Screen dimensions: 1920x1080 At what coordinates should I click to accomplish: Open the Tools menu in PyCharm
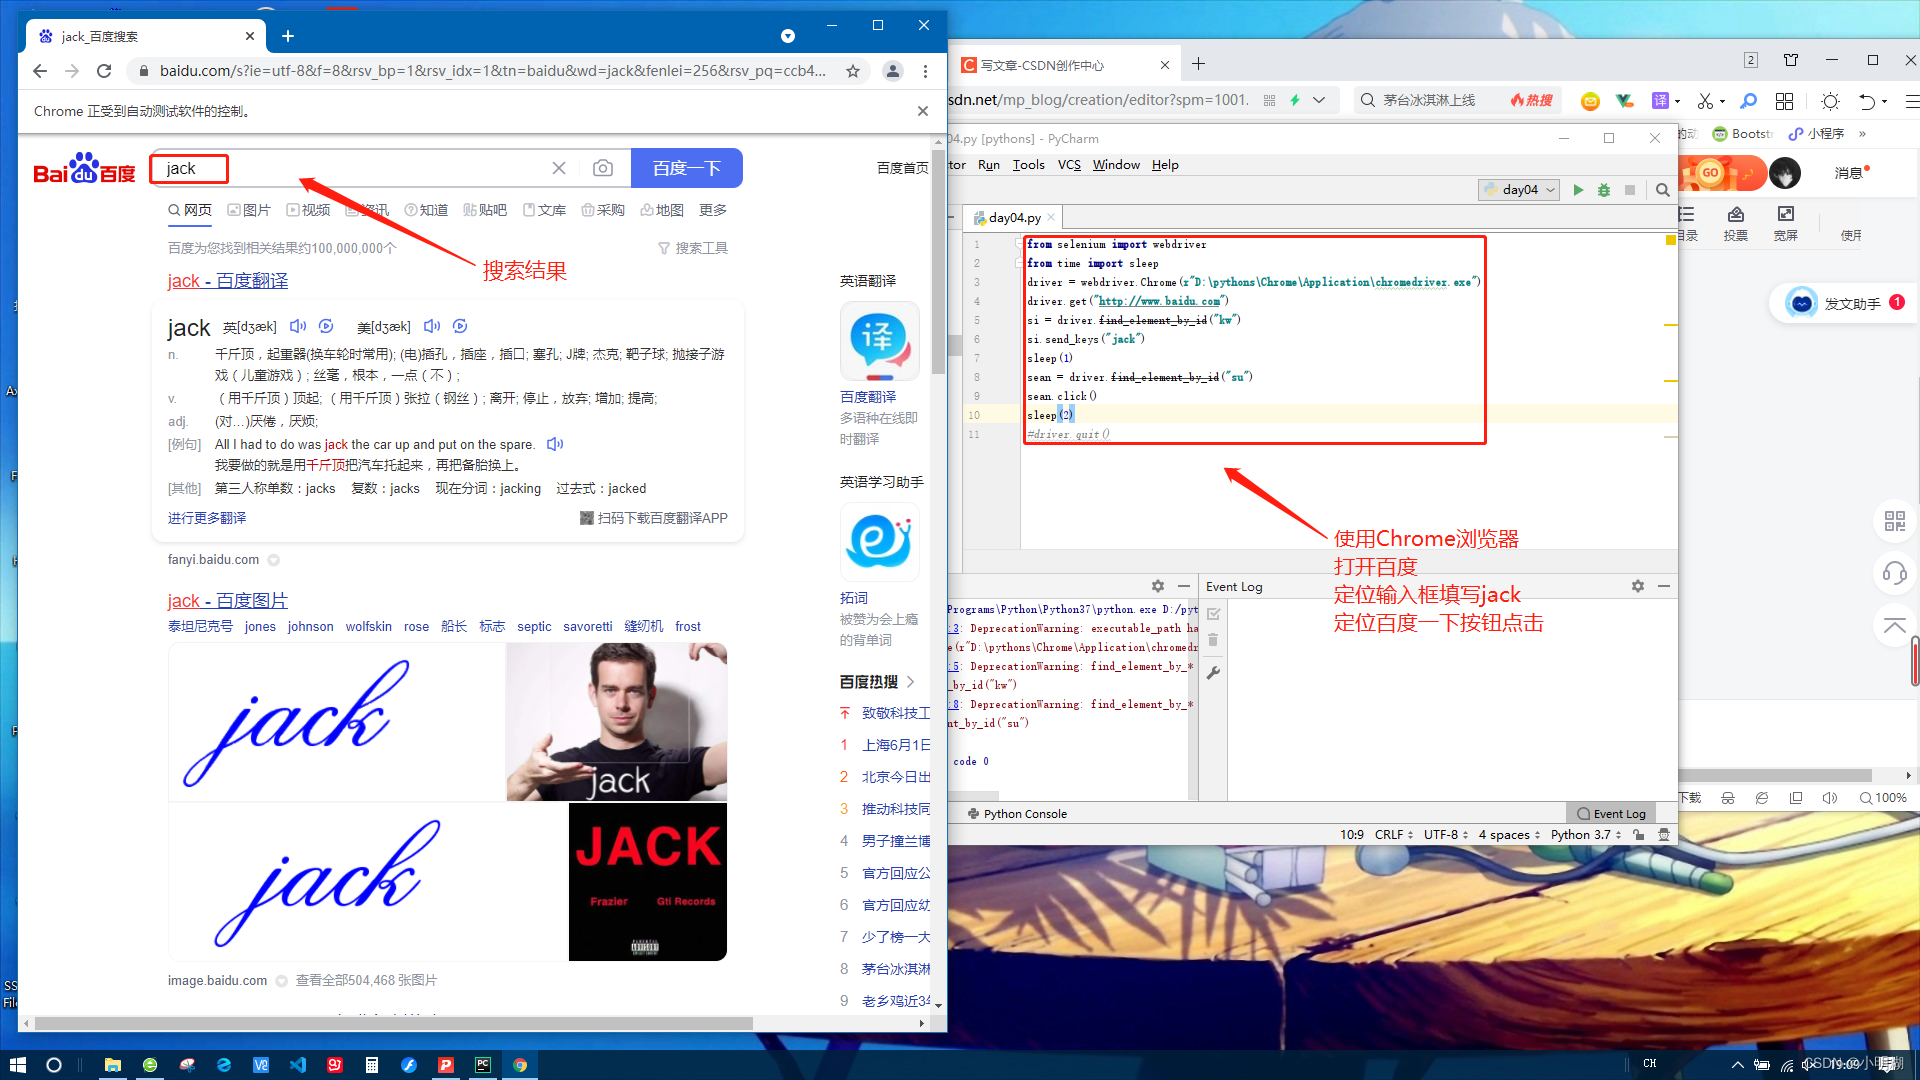1028,164
